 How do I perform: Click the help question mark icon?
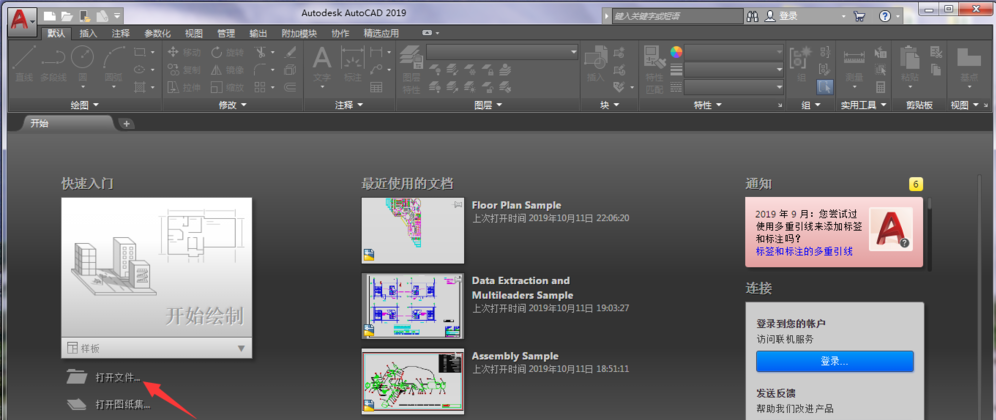(x=884, y=16)
